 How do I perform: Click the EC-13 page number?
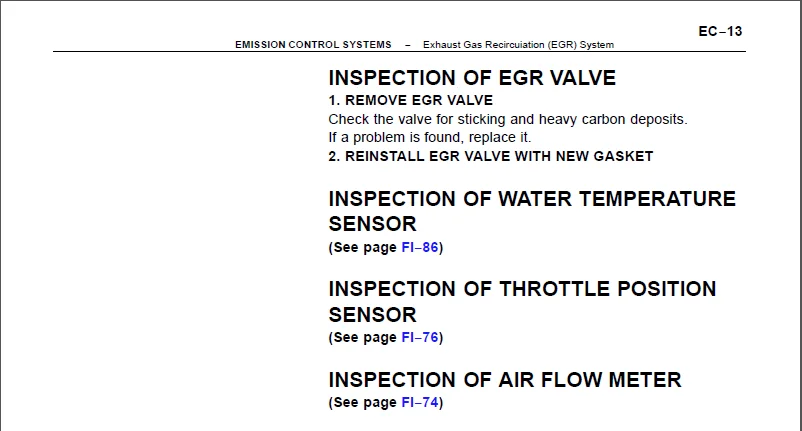pos(720,31)
